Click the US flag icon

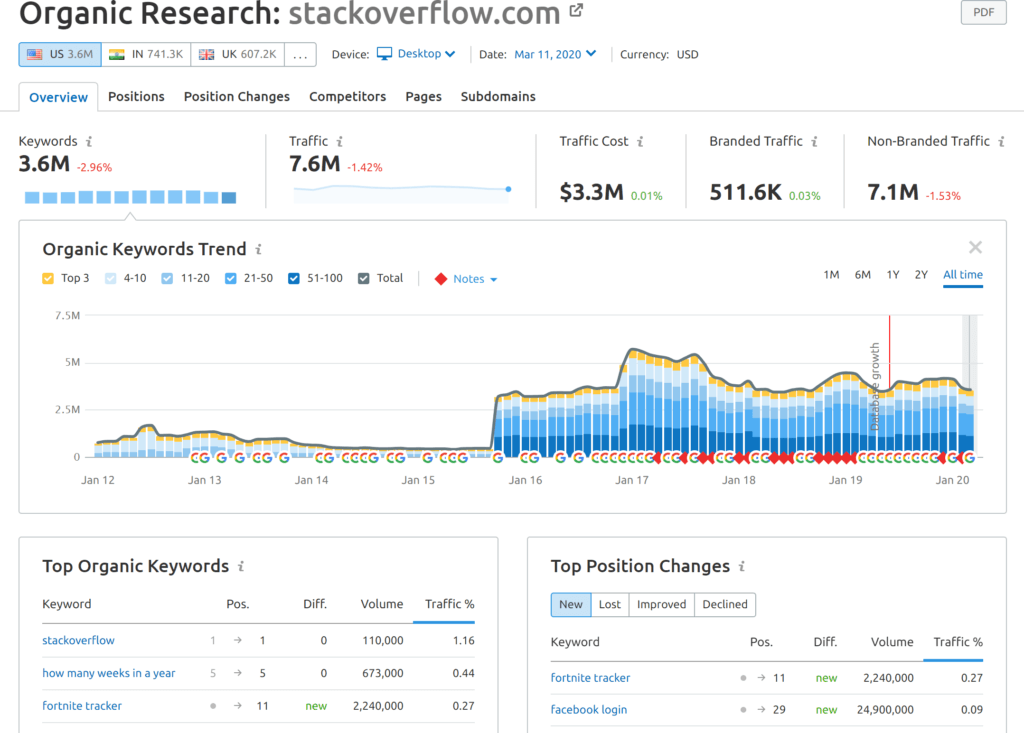35,54
